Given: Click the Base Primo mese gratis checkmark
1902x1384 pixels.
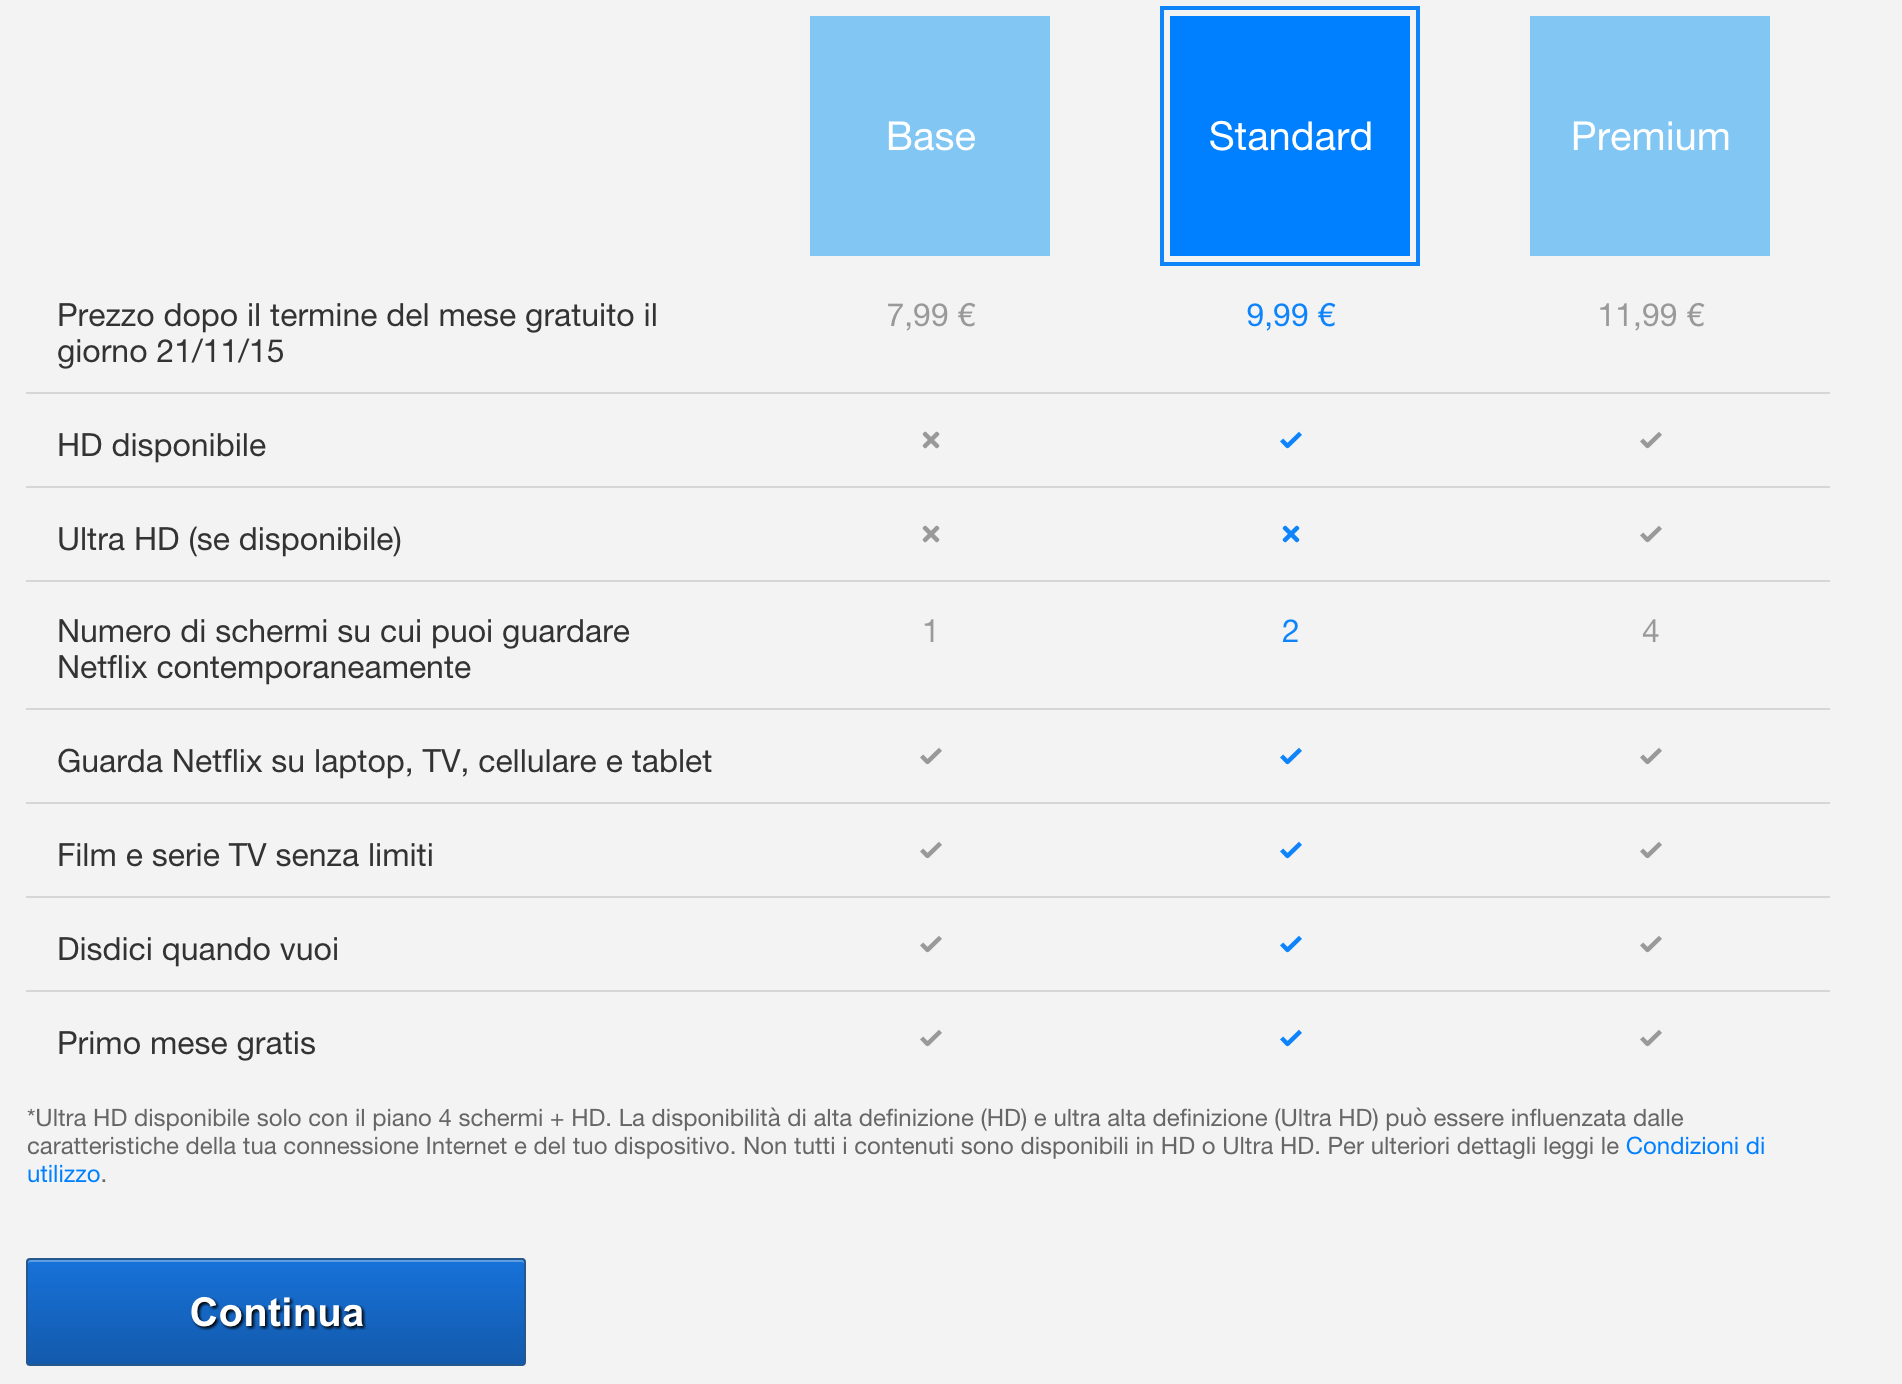Looking at the screenshot, I should pyautogui.click(x=931, y=1038).
